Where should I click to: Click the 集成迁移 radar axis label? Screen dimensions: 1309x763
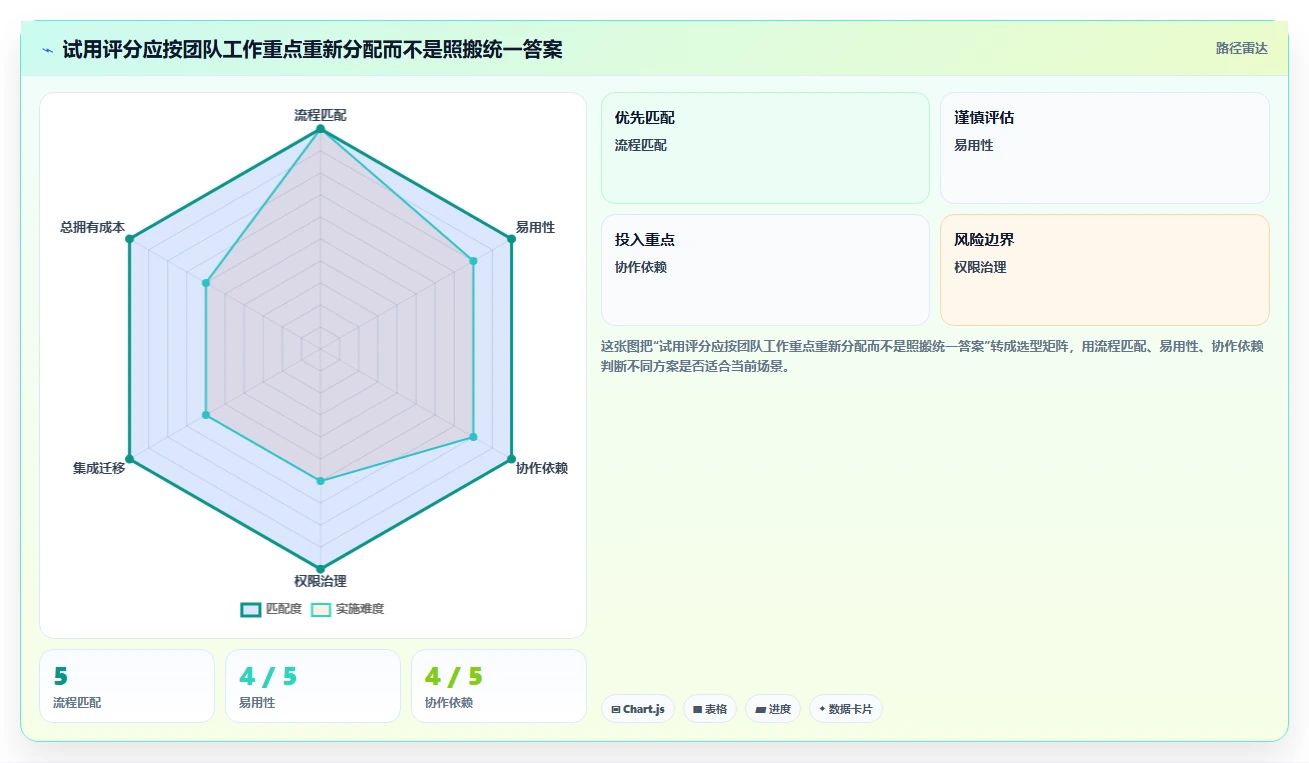pyautogui.click(x=99, y=468)
